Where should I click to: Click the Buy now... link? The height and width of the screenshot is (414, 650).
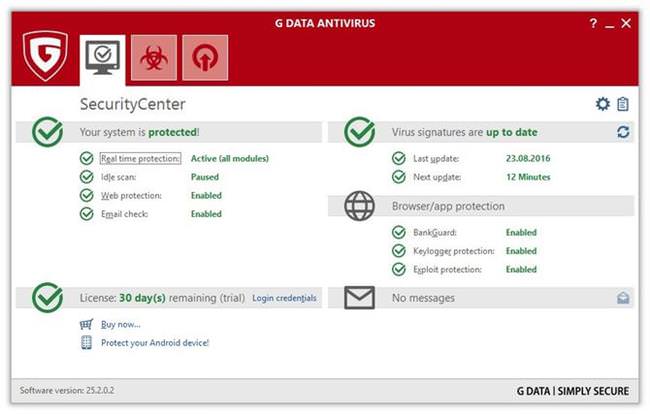point(121,324)
